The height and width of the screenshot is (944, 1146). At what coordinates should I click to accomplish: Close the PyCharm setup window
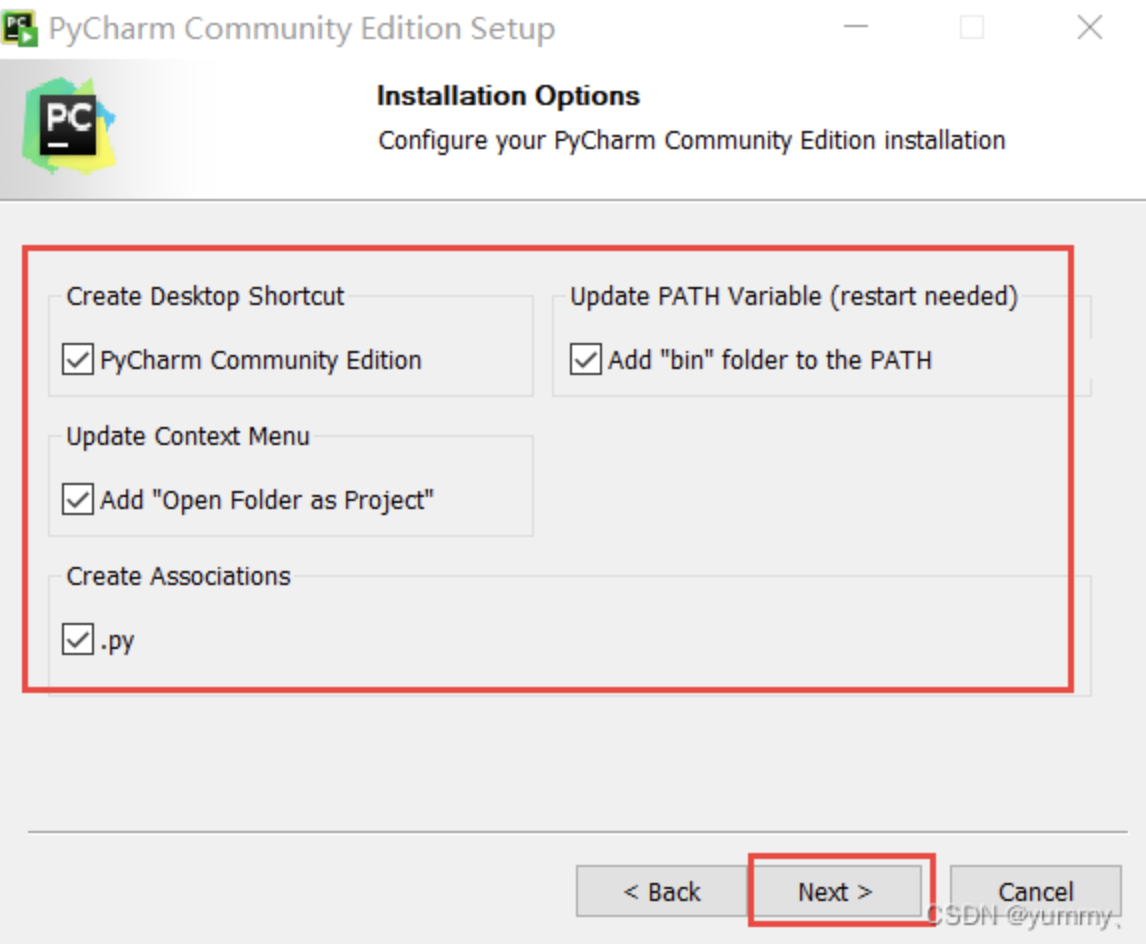[x=1090, y=27]
